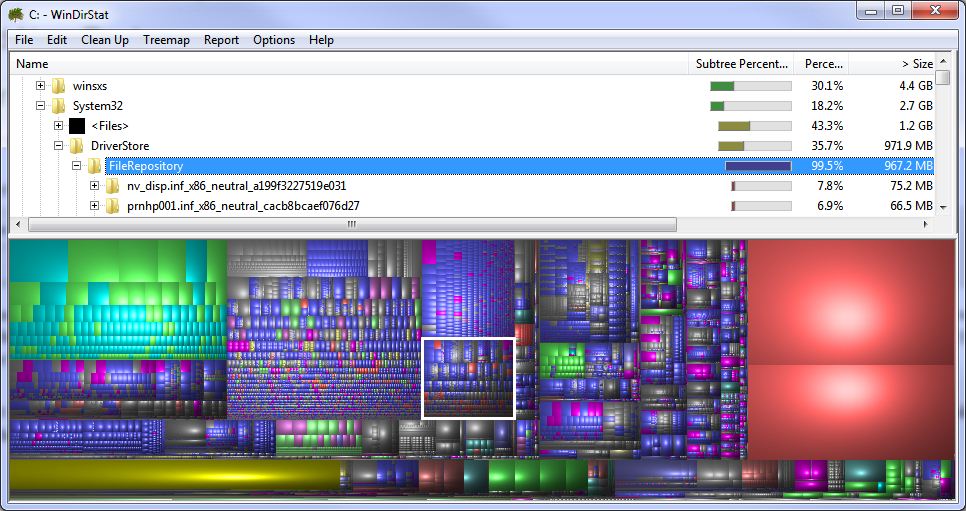Collapse the FileRepository folder node
This screenshot has width=966, height=511.
coord(76,166)
